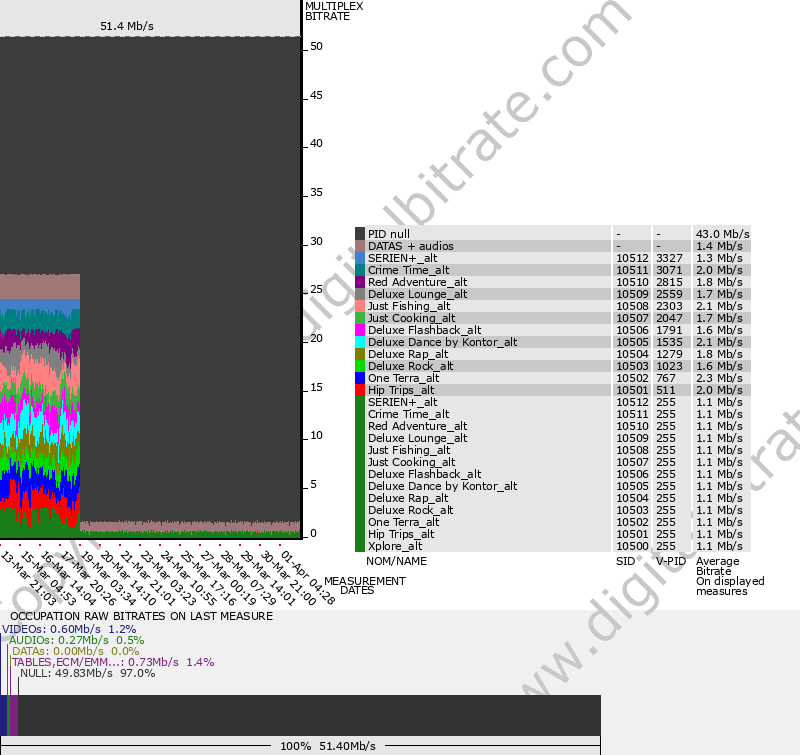This screenshot has width=800, height=755.
Task: Select the olive swatch for Deluxe Rap_alt 1279
Action: click(360, 354)
